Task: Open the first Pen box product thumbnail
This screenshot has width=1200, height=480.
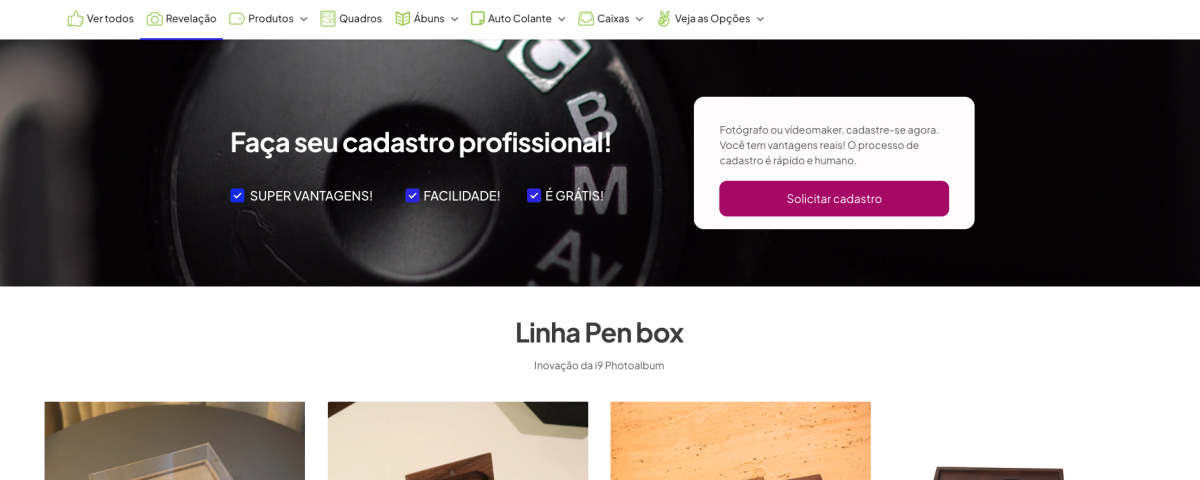Action: [x=174, y=441]
